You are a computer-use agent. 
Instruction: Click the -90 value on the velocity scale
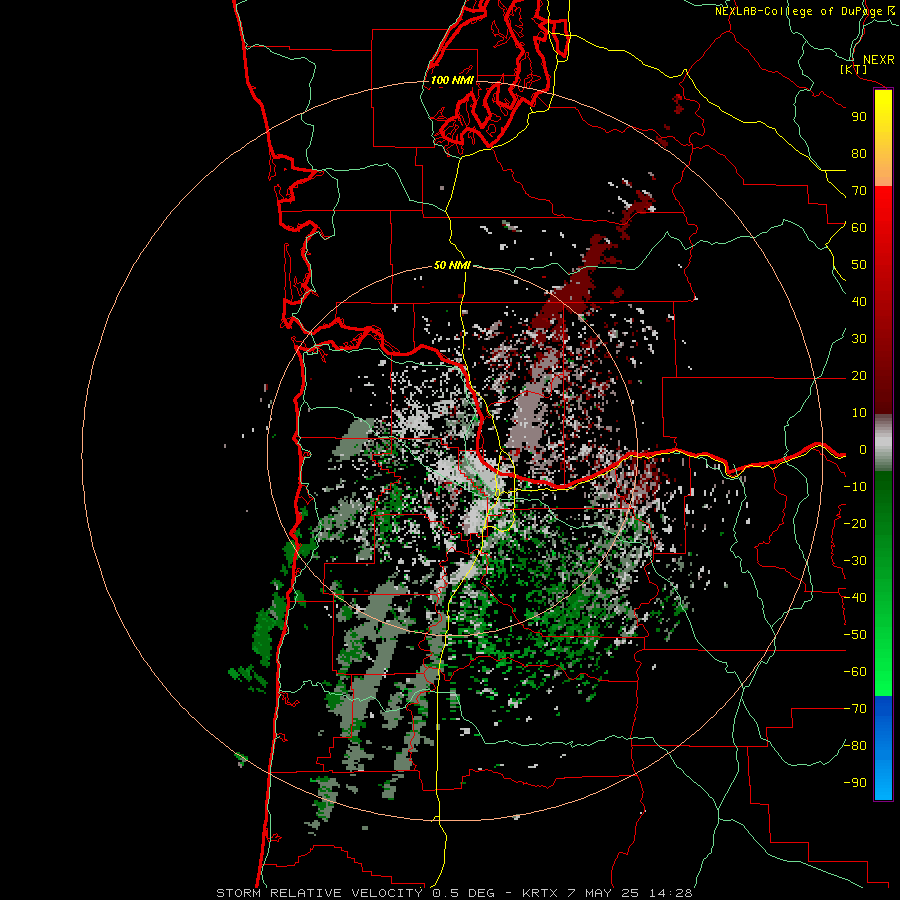tap(855, 783)
